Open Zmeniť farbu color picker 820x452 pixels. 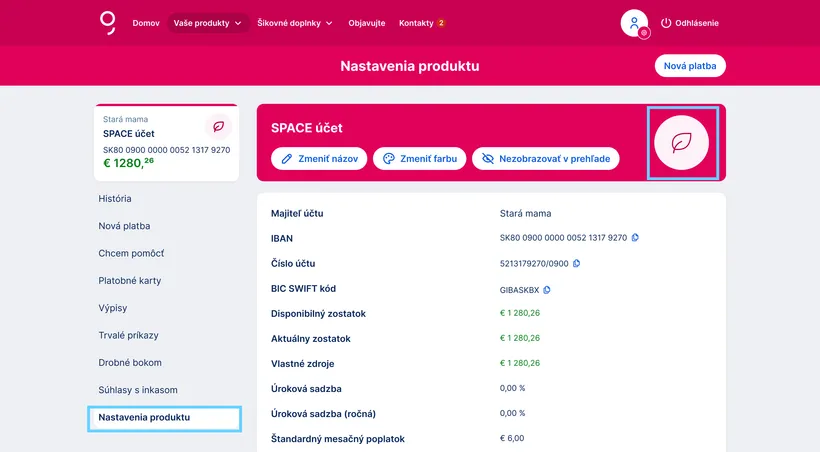[419, 159]
